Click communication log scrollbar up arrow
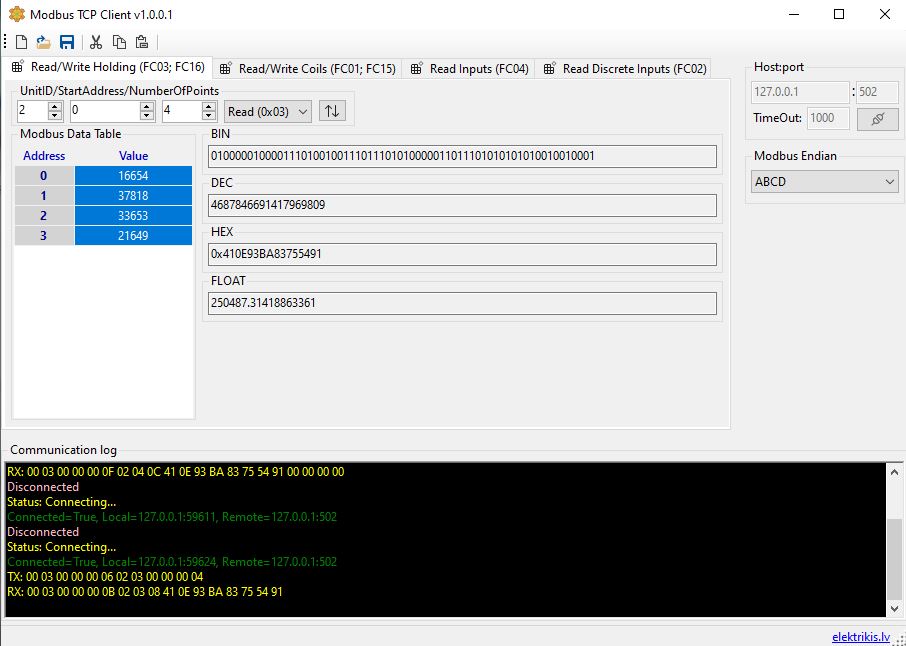 [x=894, y=472]
